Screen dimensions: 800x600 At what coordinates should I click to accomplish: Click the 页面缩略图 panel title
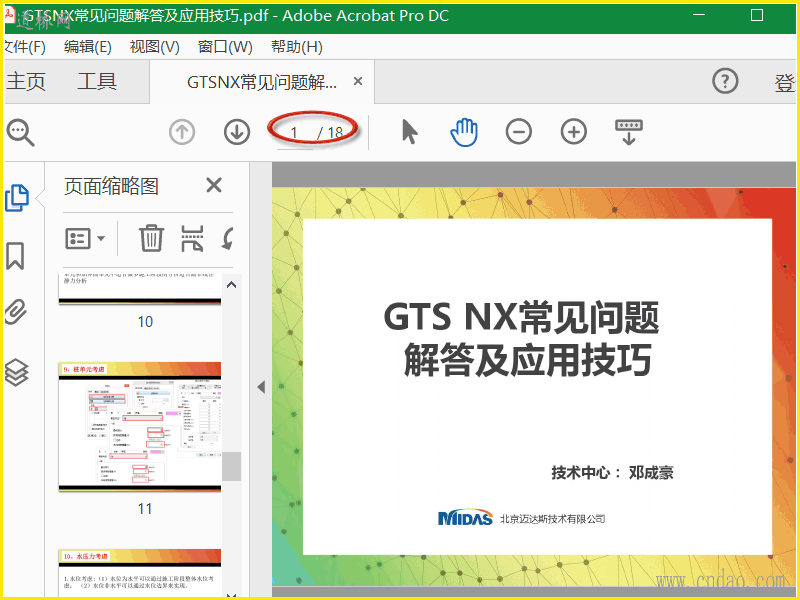(x=111, y=186)
